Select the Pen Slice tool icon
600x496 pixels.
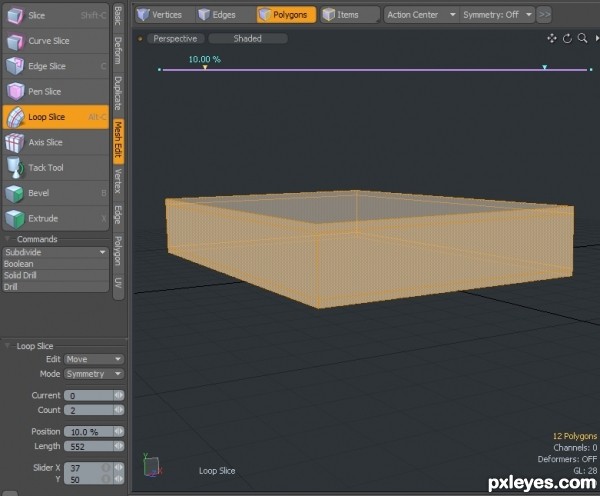click(15, 92)
